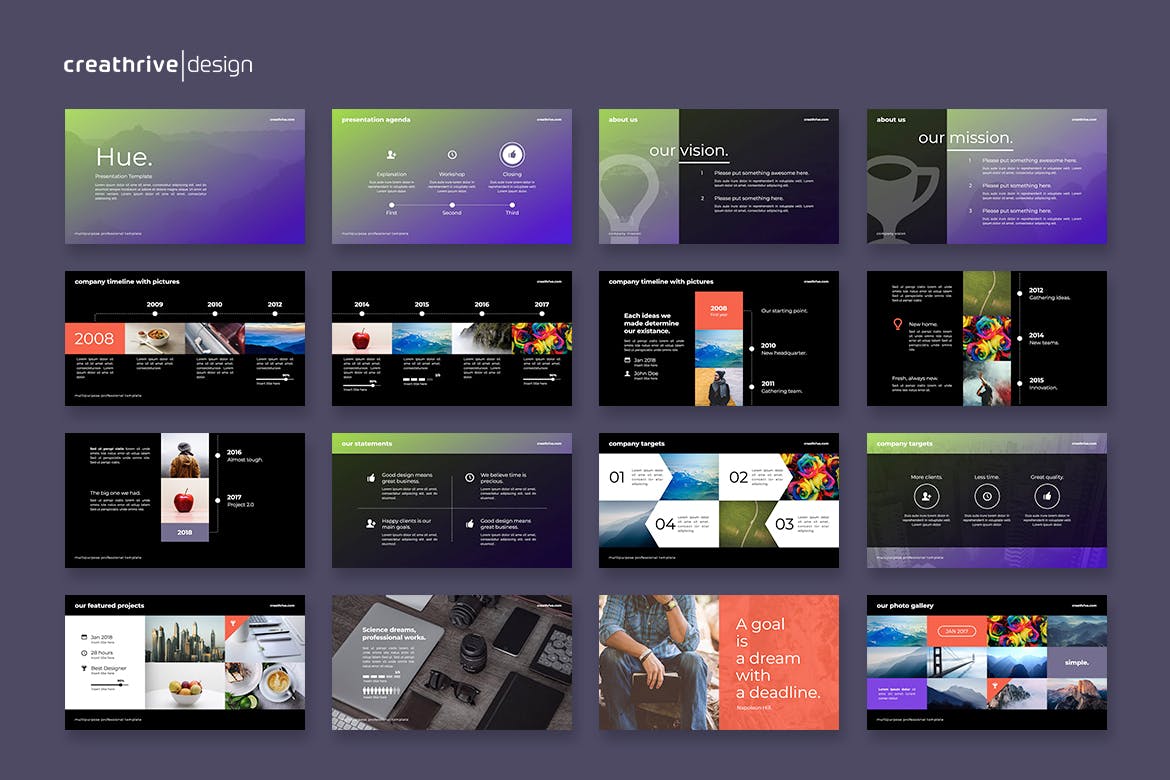Image resolution: width=1170 pixels, height=780 pixels.
Task: Click the thumbs-up Closing icon
Action: tap(512, 155)
